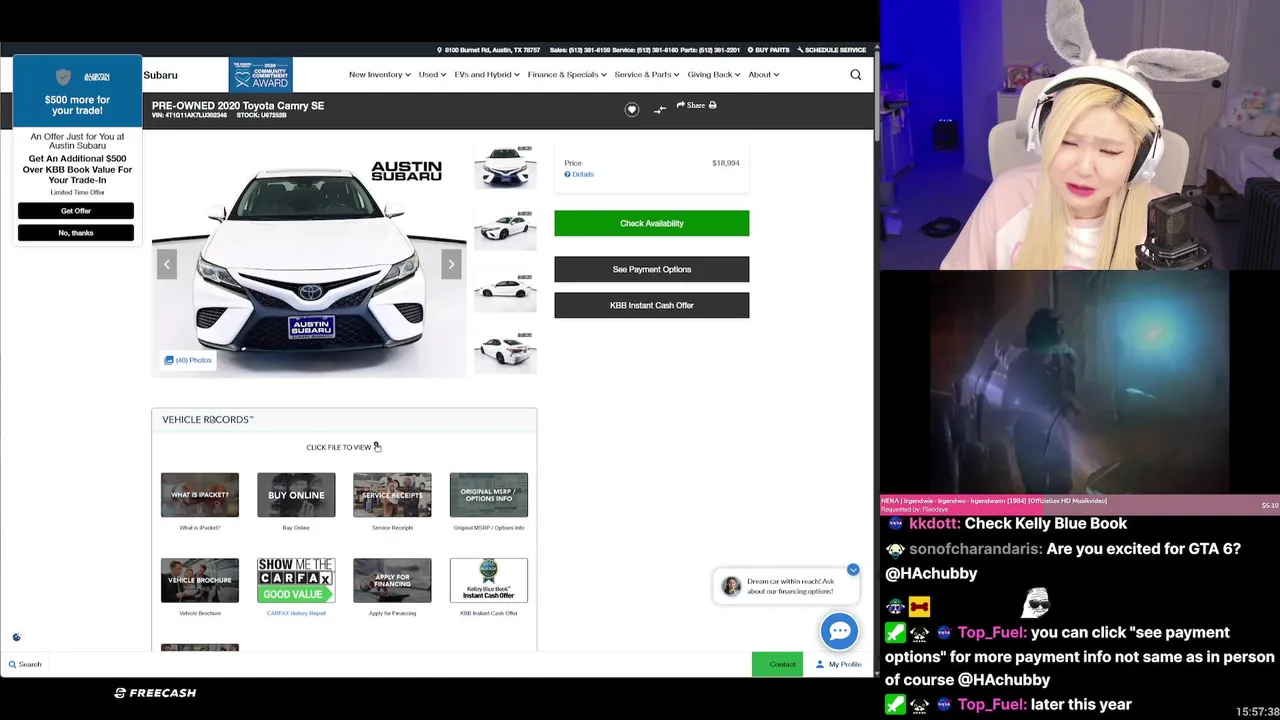
Task: Expand the About menu
Action: point(764,74)
